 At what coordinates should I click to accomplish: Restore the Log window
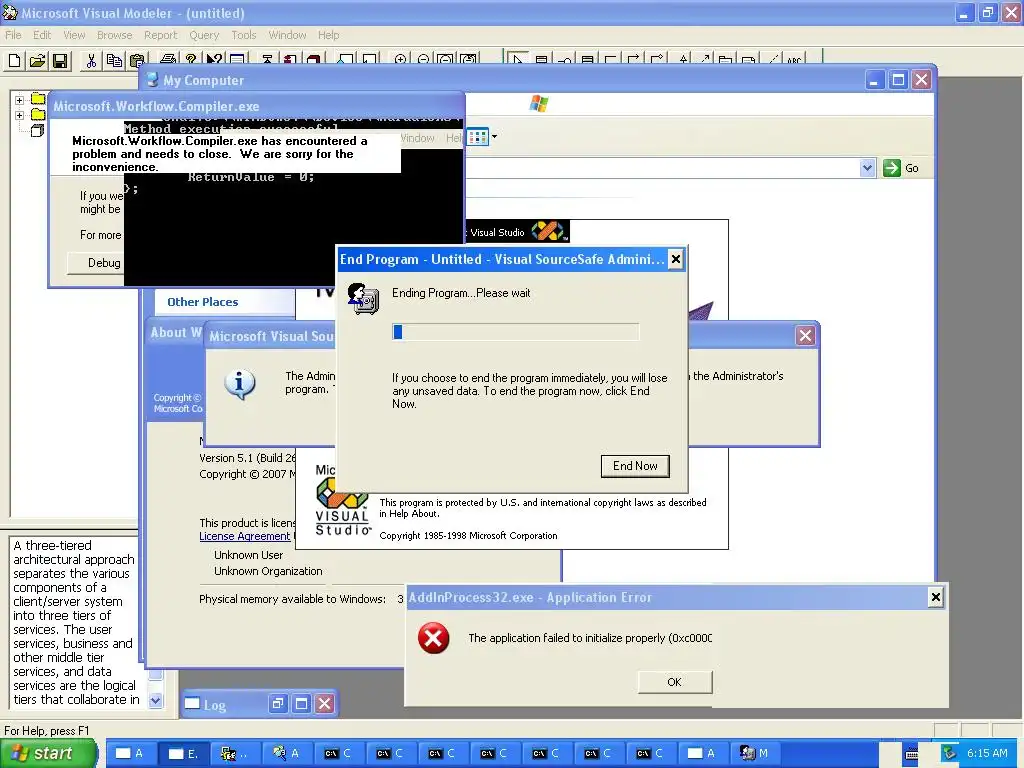pos(278,703)
